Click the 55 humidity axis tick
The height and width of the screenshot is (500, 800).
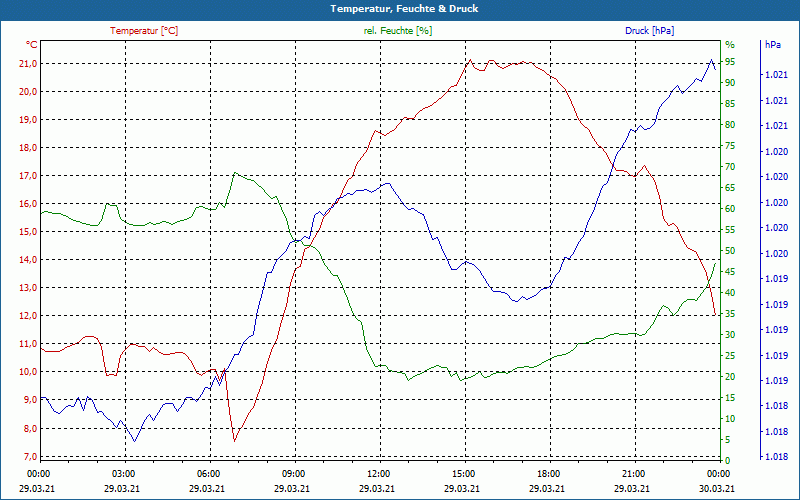click(730, 230)
